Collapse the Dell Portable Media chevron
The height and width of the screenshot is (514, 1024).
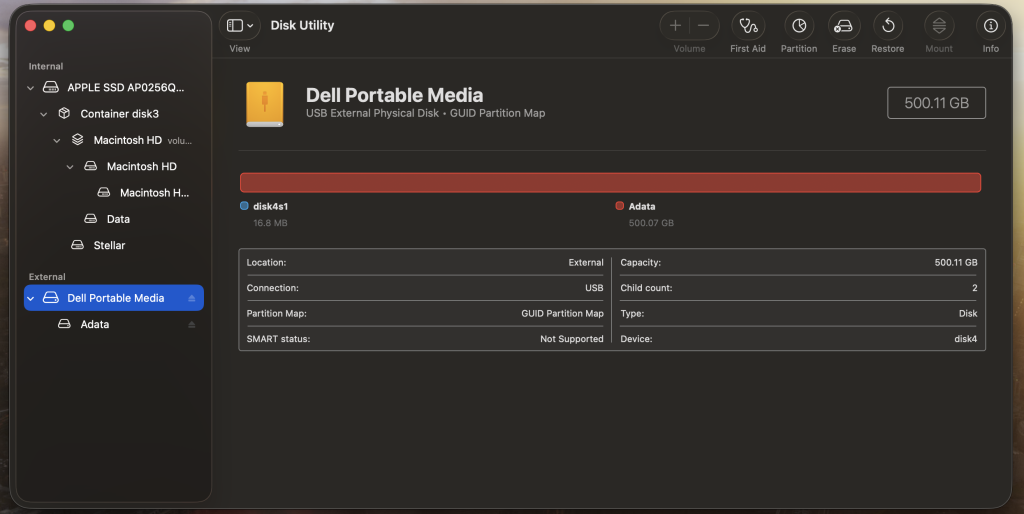(x=30, y=298)
